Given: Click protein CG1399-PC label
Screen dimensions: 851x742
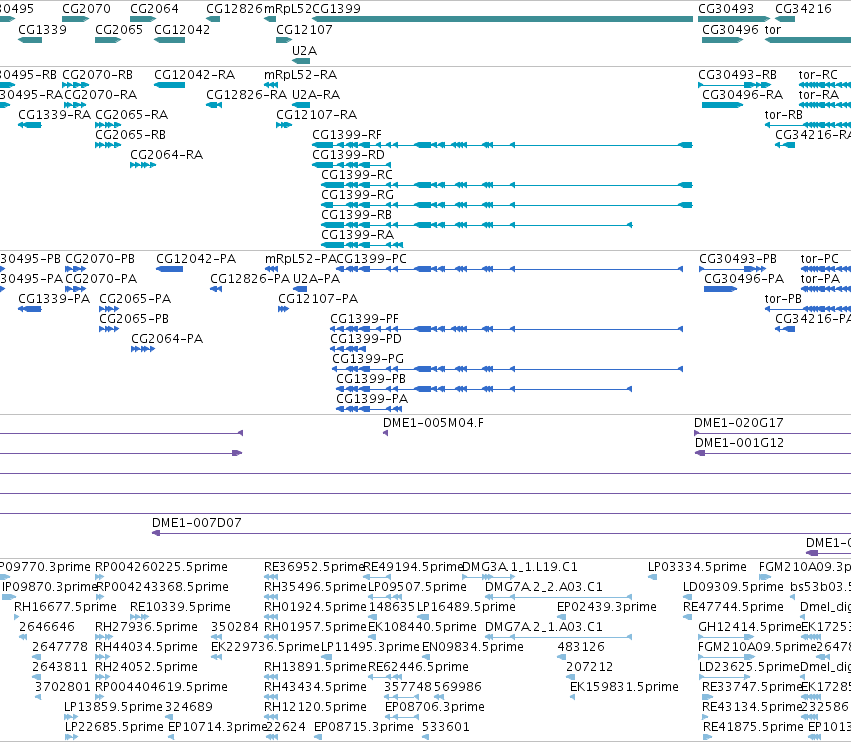Looking at the screenshot, I should coord(372,259).
